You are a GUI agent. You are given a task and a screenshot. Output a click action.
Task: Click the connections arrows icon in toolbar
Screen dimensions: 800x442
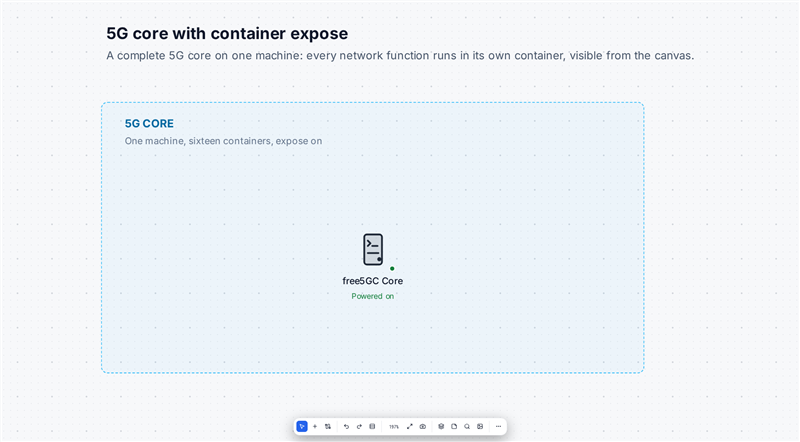click(x=328, y=426)
